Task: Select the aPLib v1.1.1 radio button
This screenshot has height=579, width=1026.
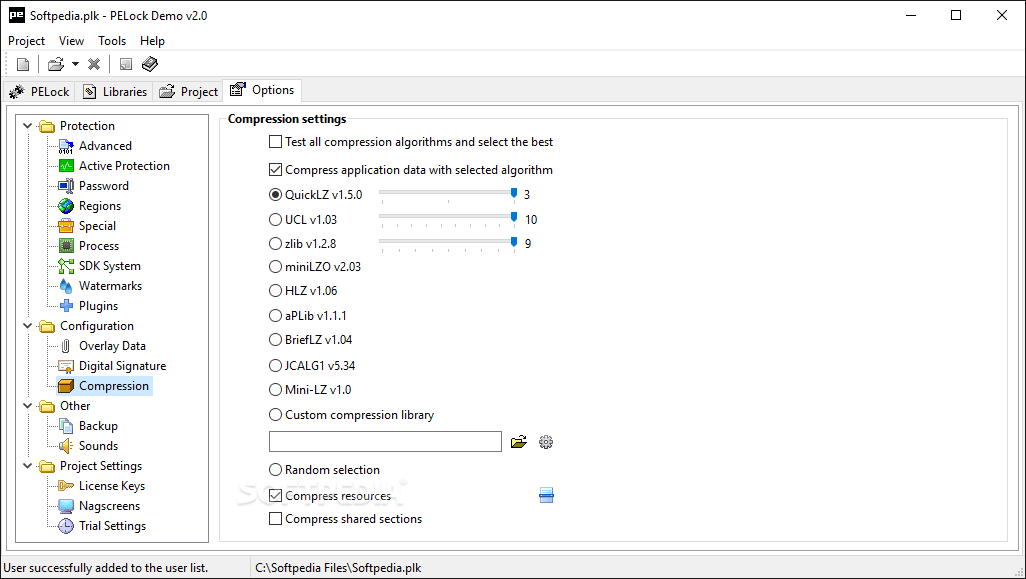Action: (275, 316)
